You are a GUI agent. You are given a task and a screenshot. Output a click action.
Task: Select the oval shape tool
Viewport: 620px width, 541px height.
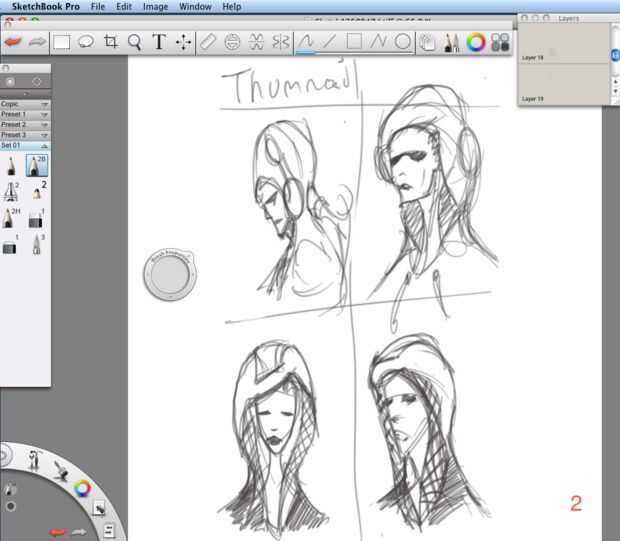(403, 41)
